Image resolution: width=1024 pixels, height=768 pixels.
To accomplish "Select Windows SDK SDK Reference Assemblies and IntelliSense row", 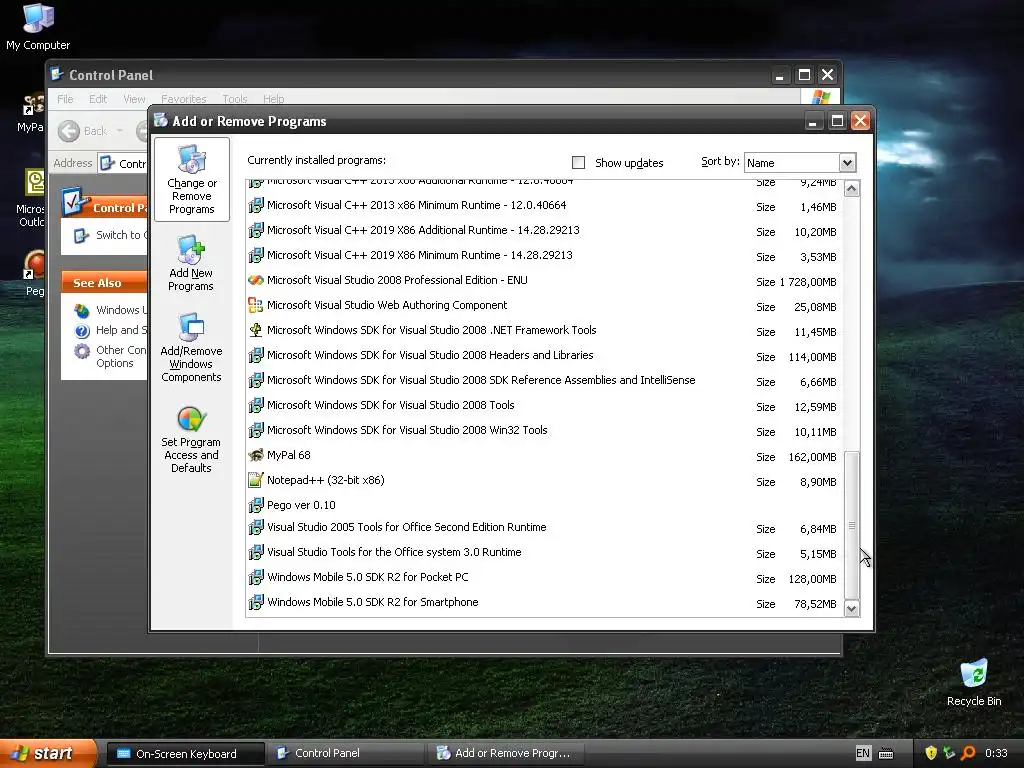I will click(545, 381).
